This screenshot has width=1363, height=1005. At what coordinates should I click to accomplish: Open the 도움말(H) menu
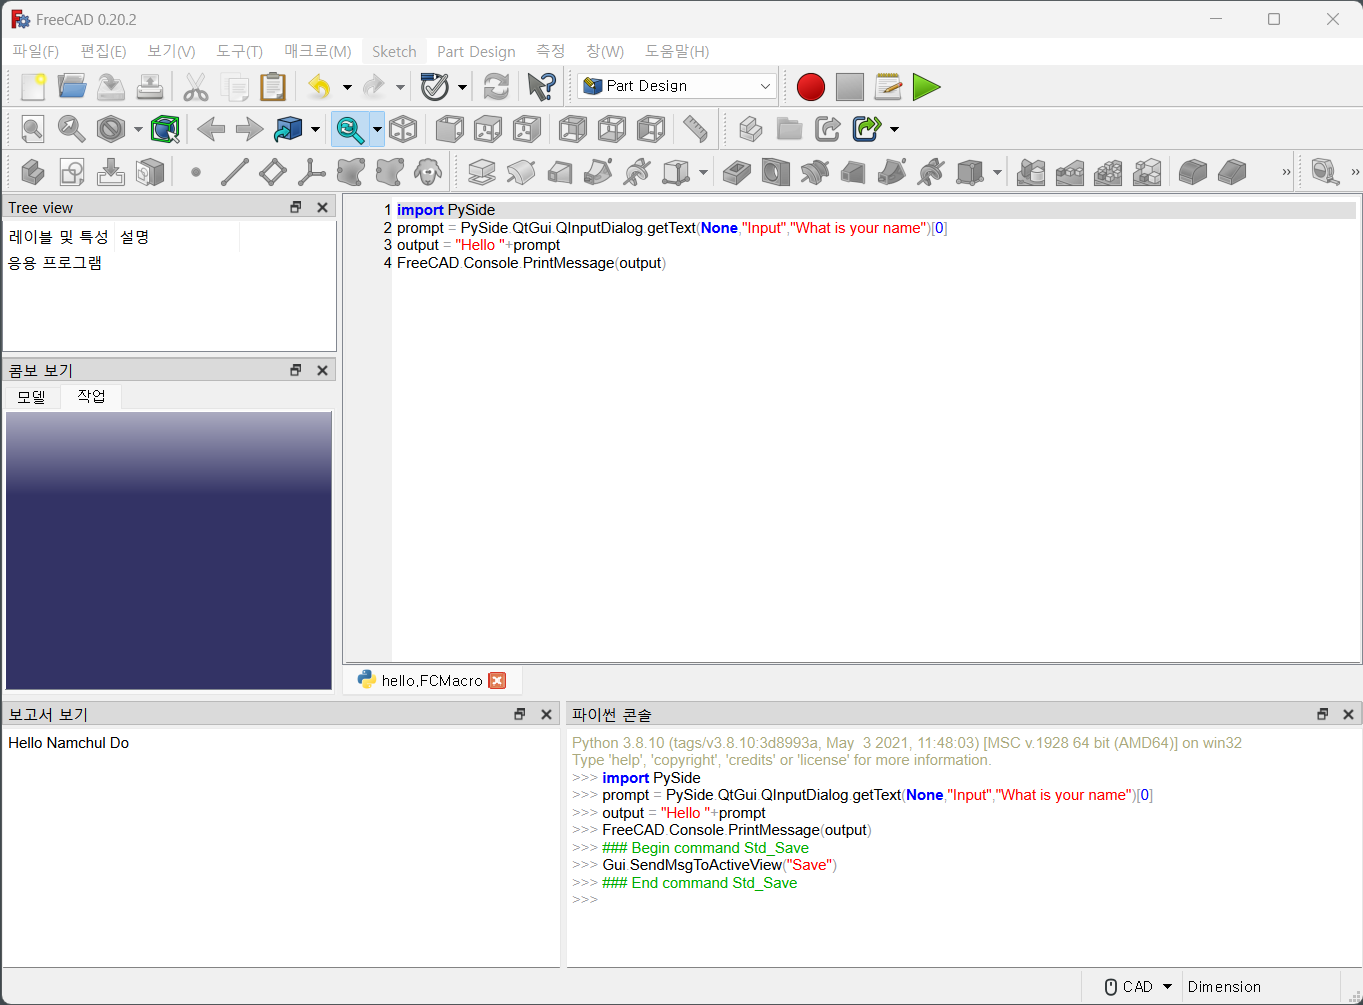click(x=677, y=51)
